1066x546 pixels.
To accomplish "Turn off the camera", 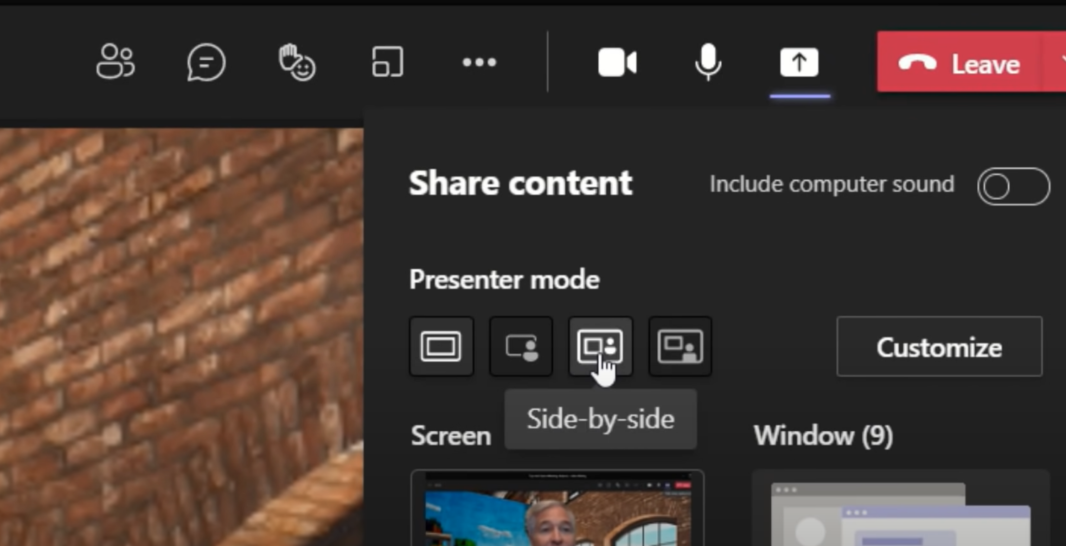I will [x=617, y=63].
